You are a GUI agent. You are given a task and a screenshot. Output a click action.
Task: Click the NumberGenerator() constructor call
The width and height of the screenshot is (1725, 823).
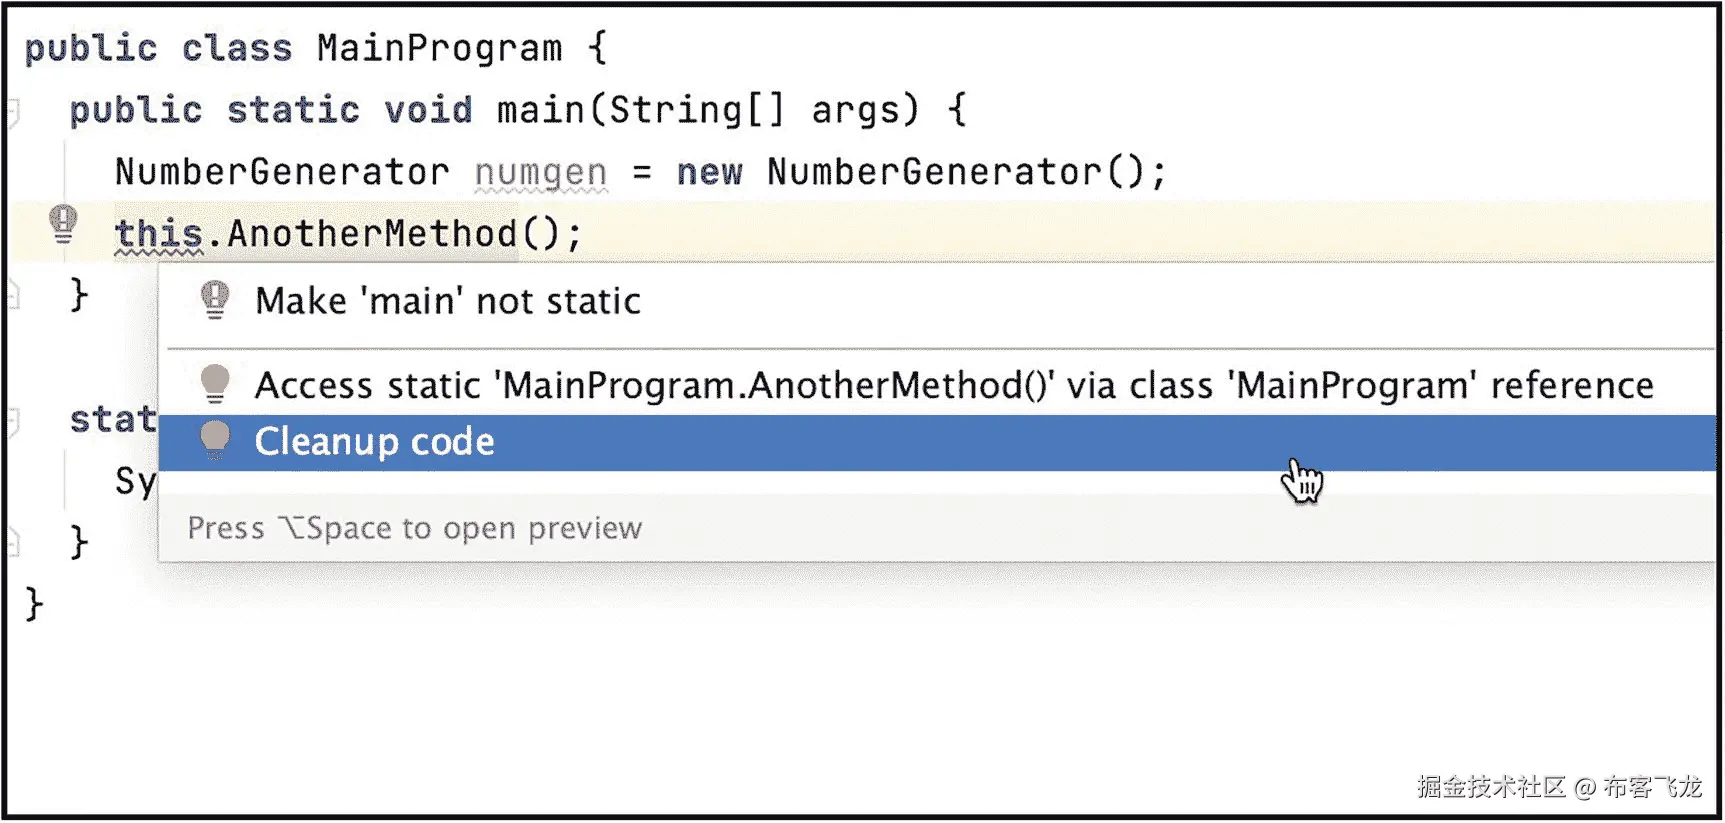955,172
